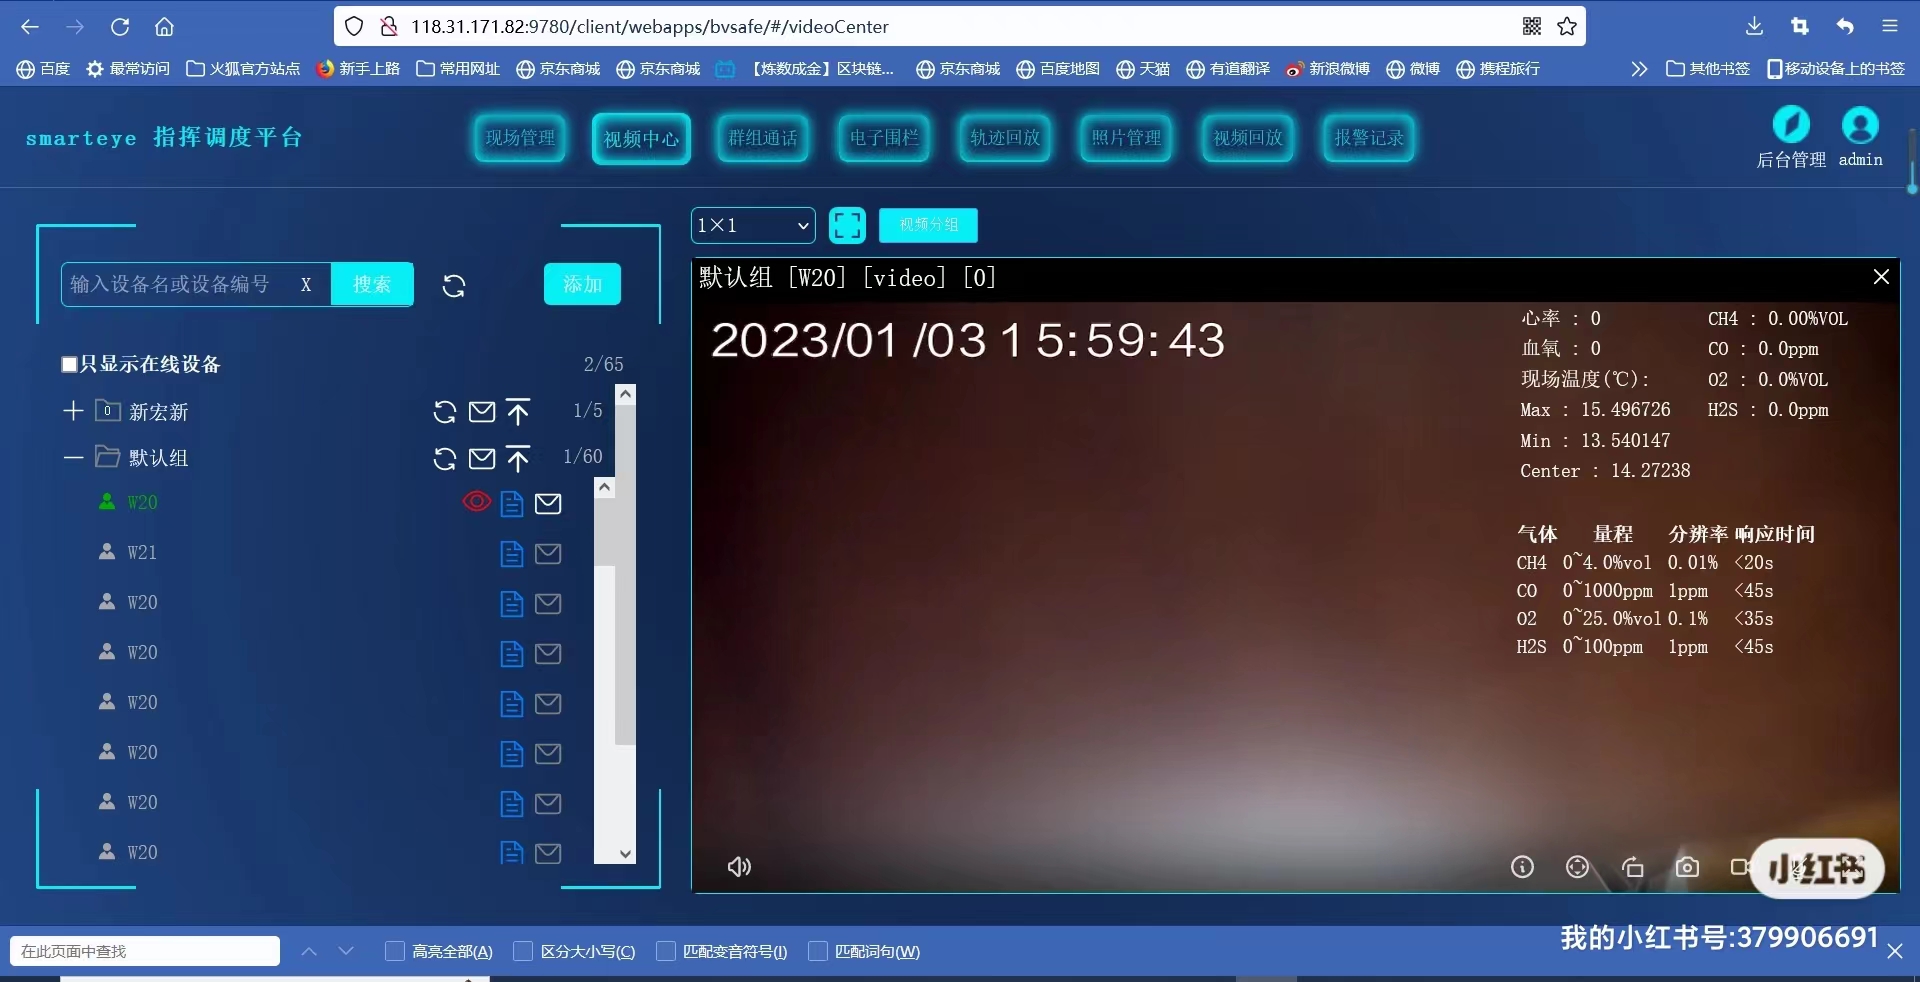
Task: Click the envelope message icon for W21
Action: click(548, 553)
